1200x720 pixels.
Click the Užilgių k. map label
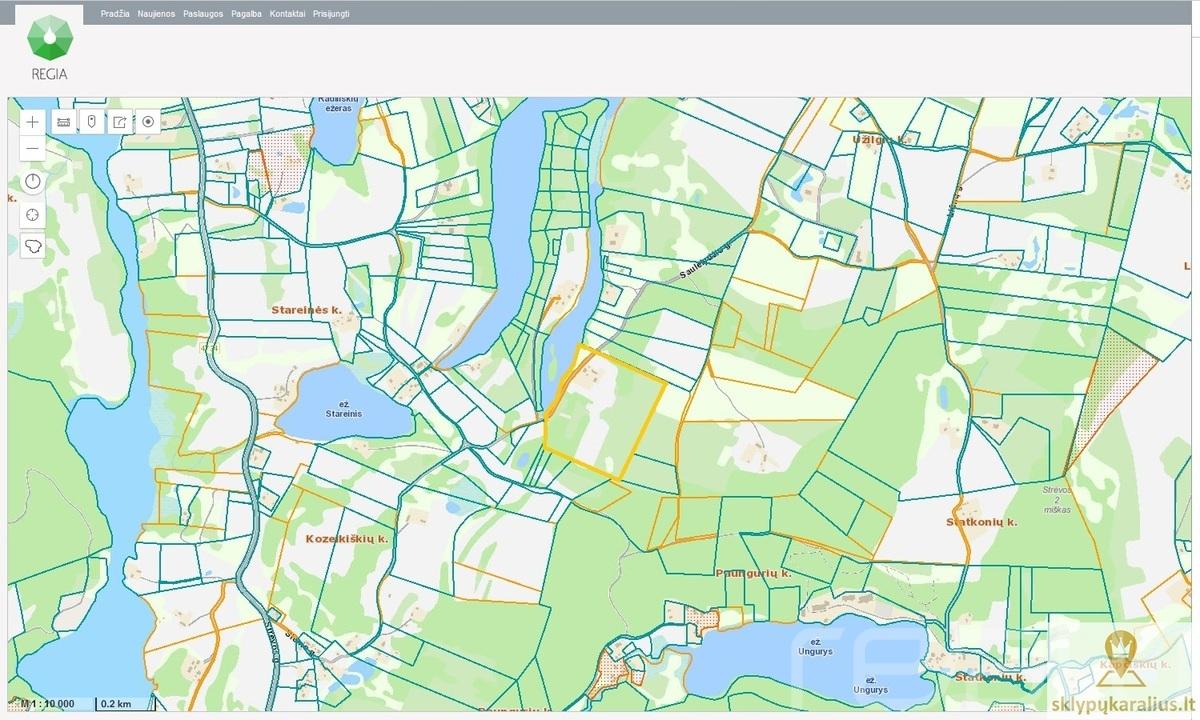(880, 140)
